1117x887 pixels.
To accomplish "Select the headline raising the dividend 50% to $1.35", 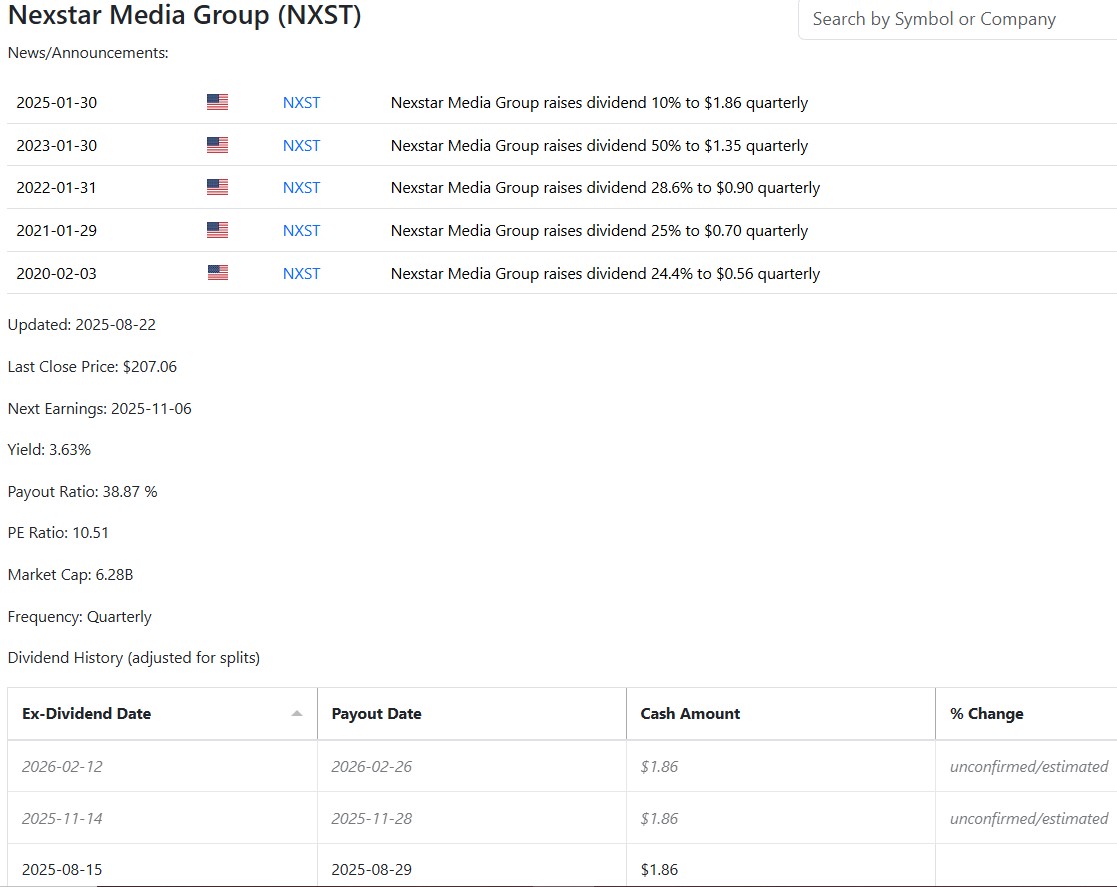I will click(x=599, y=145).
